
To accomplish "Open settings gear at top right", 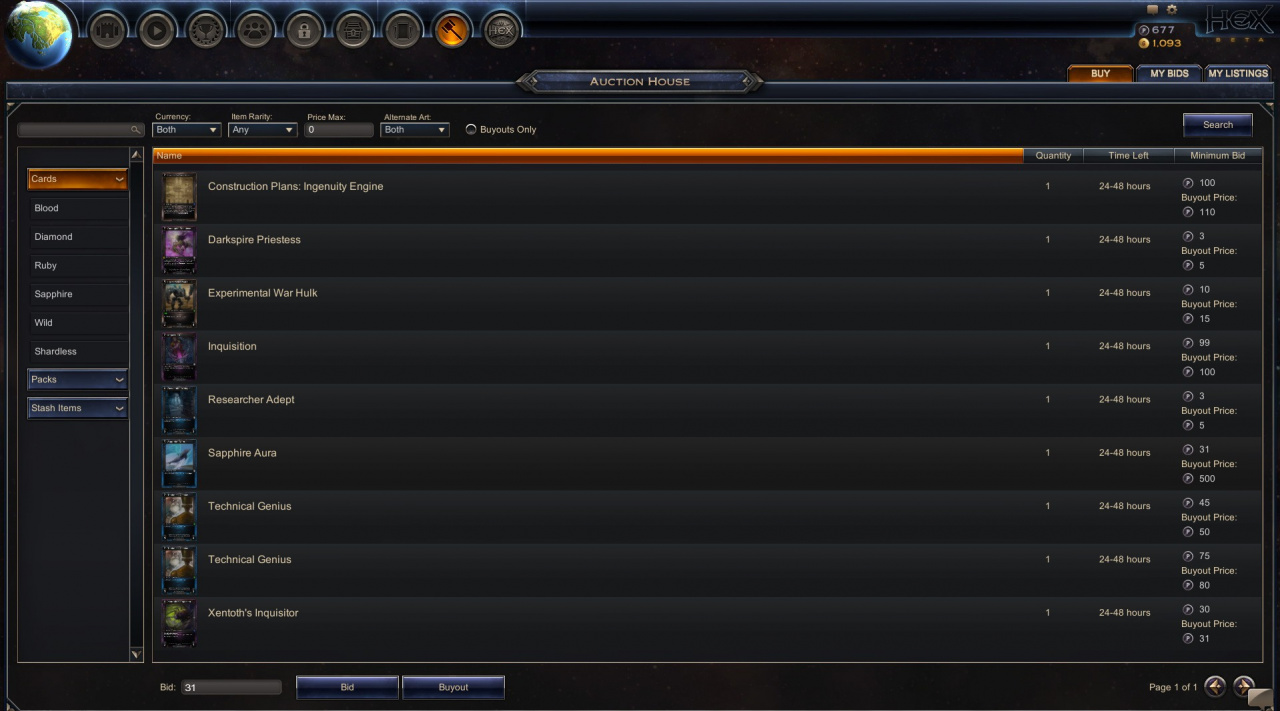I will [x=1172, y=9].
